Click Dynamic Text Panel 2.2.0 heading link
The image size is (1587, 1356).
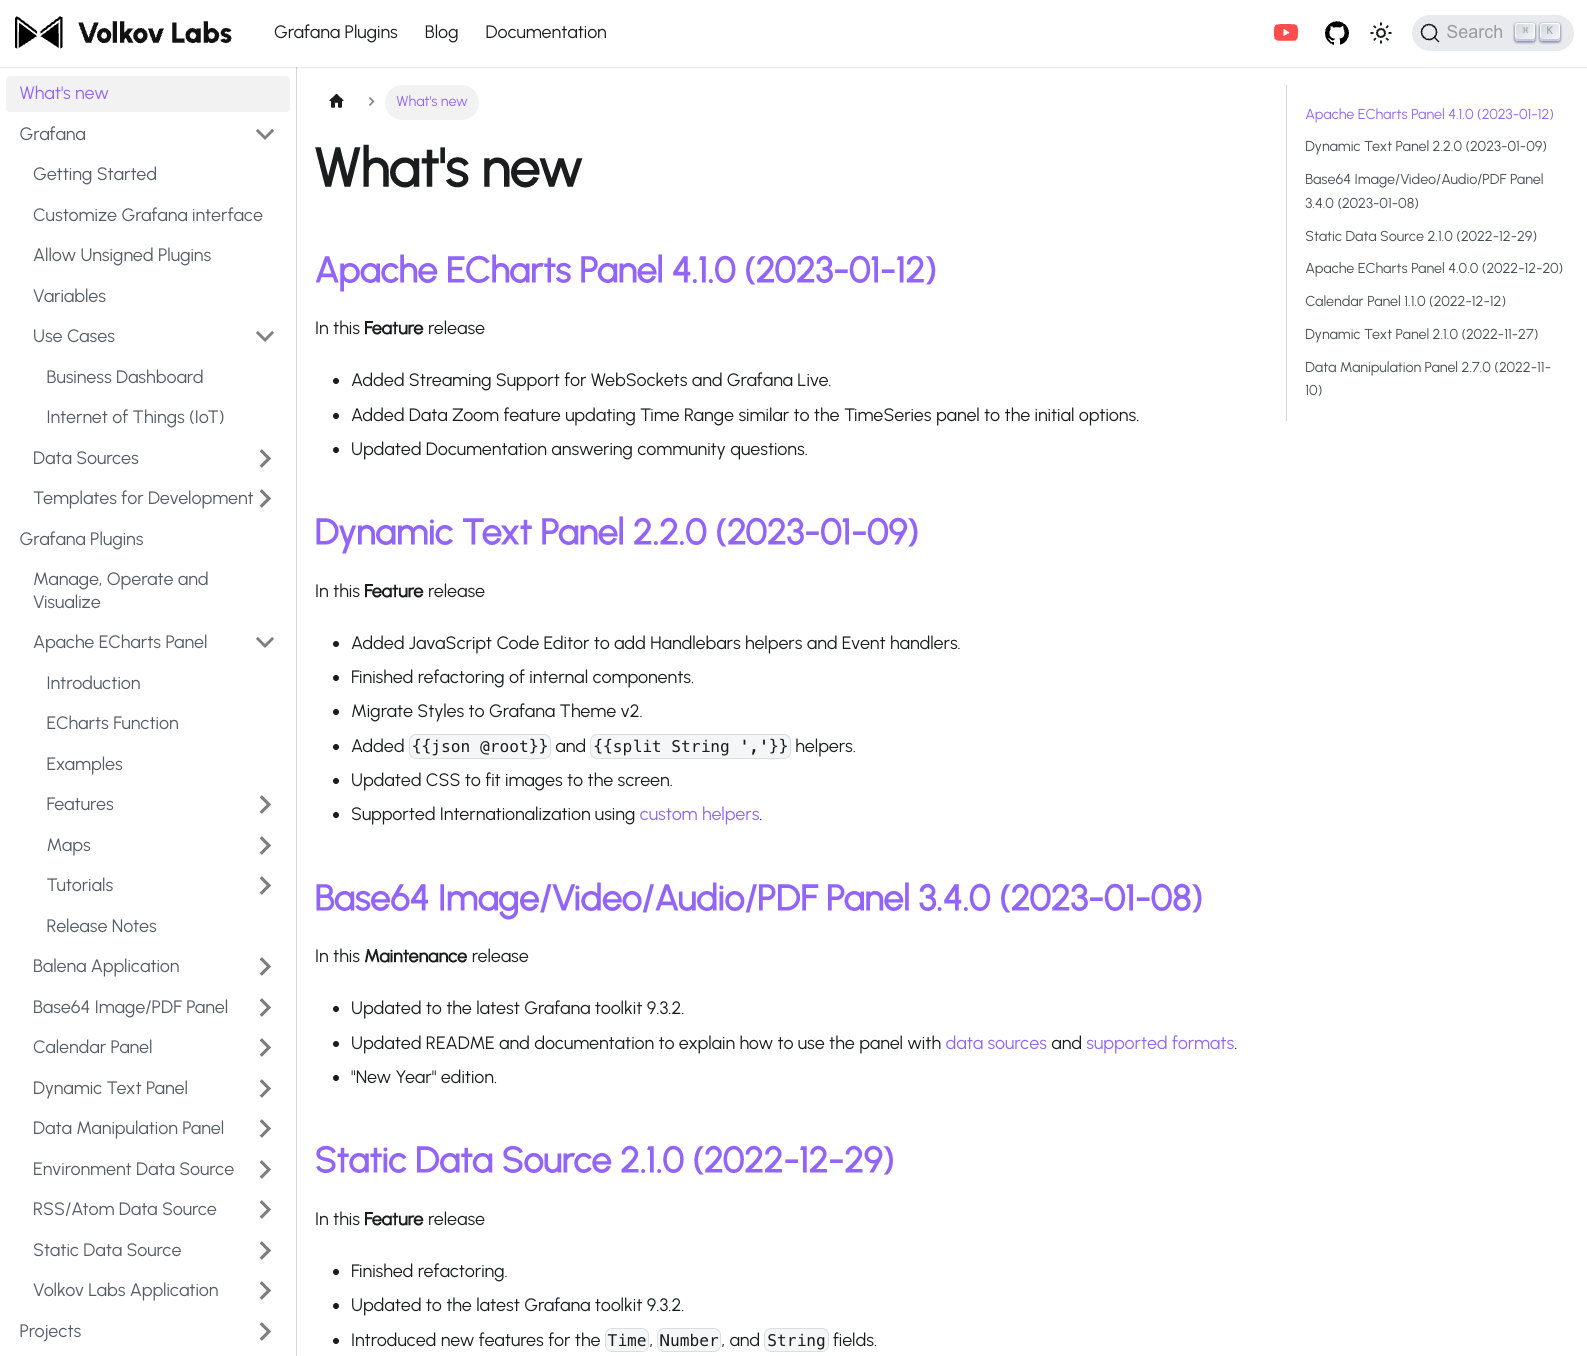[x=616, y=532]
